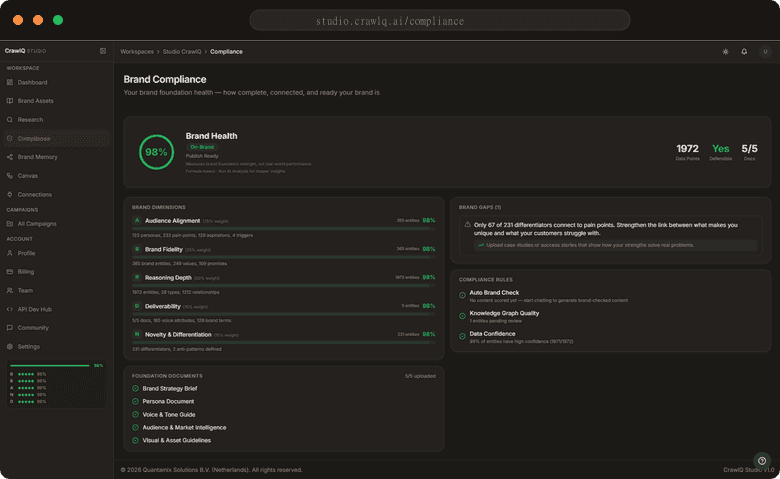Click the Billing card icon
This screenshot has width=780, height=479.
pos(10,272)
